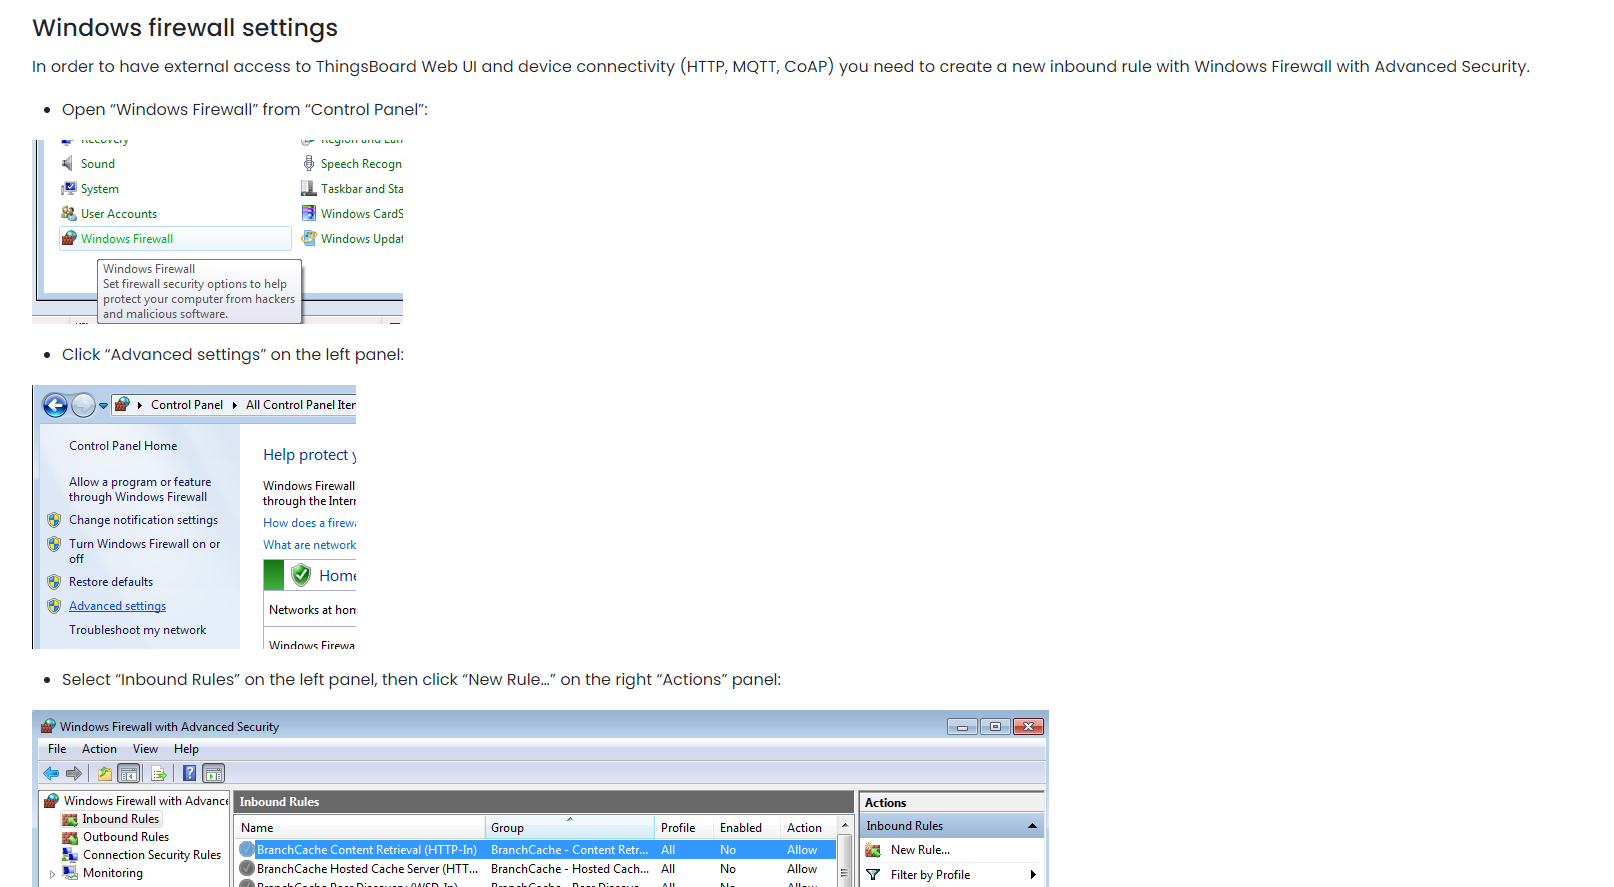Viewport: 1614px width, 887px height.
Task: Click the Name column header
Action: point(360,828)
